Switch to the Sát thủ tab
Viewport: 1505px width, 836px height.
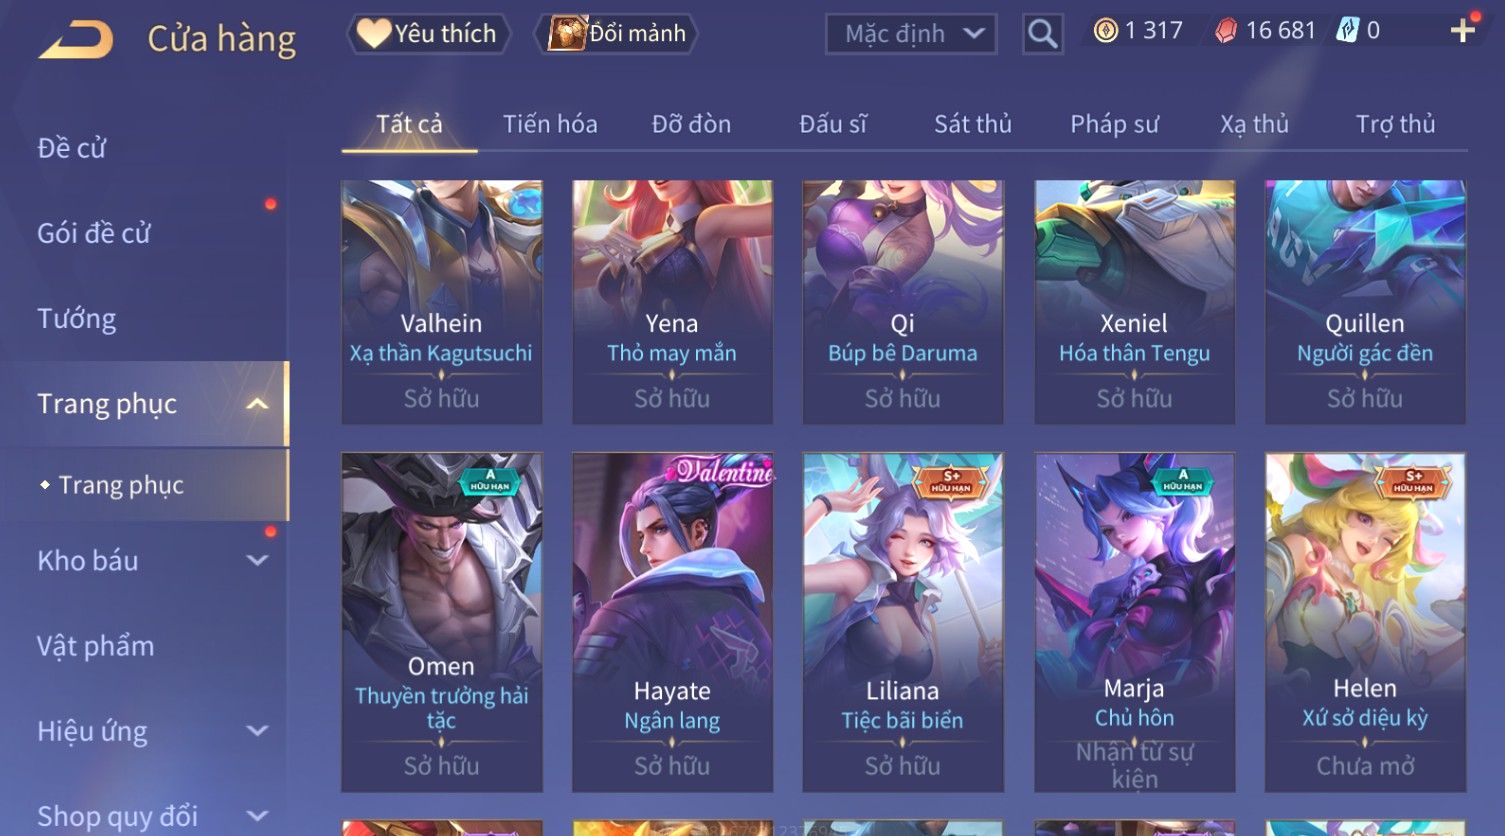pyautogui.click(x=972, y=124)
